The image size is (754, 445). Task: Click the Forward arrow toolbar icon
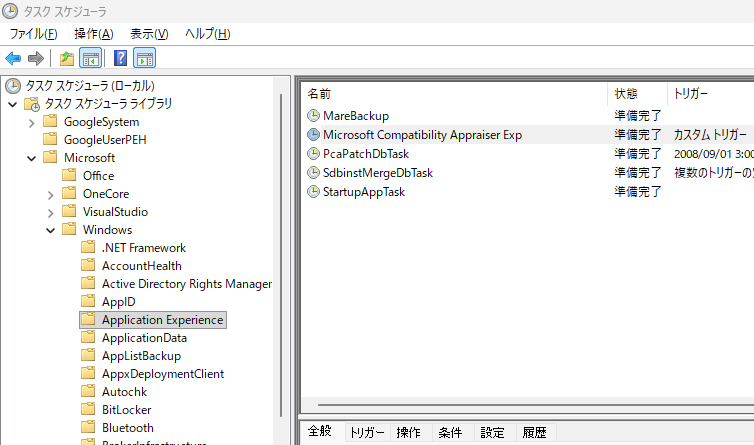click(x=35, y=58)
